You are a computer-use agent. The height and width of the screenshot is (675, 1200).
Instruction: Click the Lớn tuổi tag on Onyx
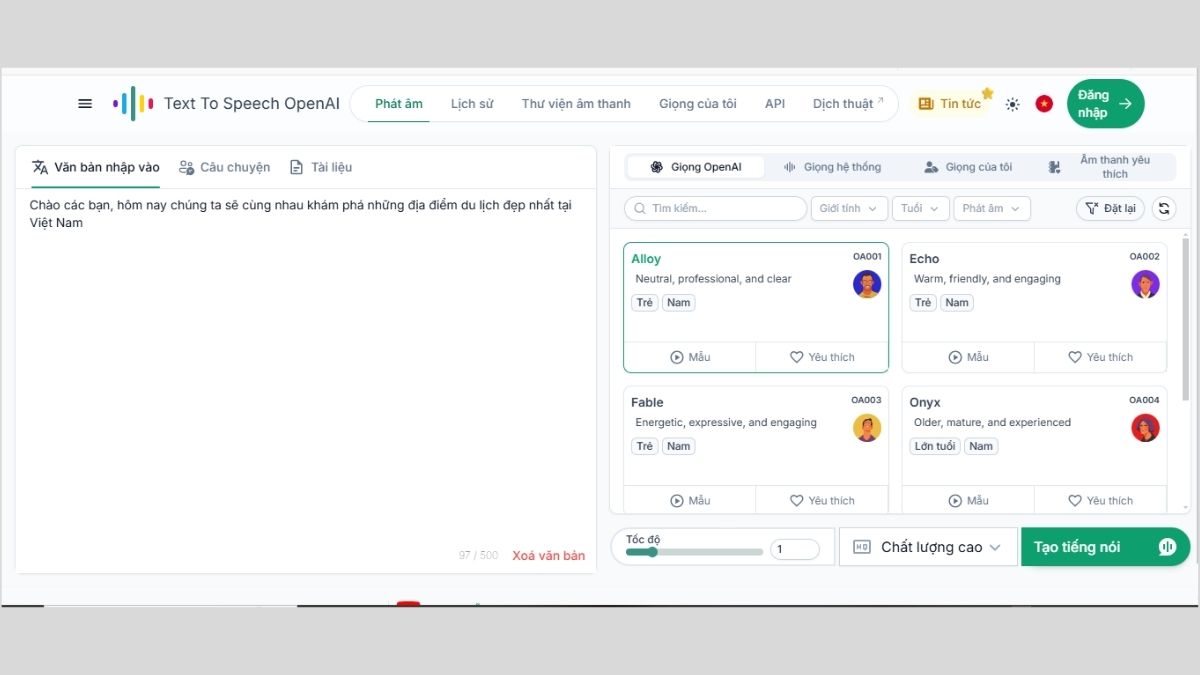click(935, 446)
